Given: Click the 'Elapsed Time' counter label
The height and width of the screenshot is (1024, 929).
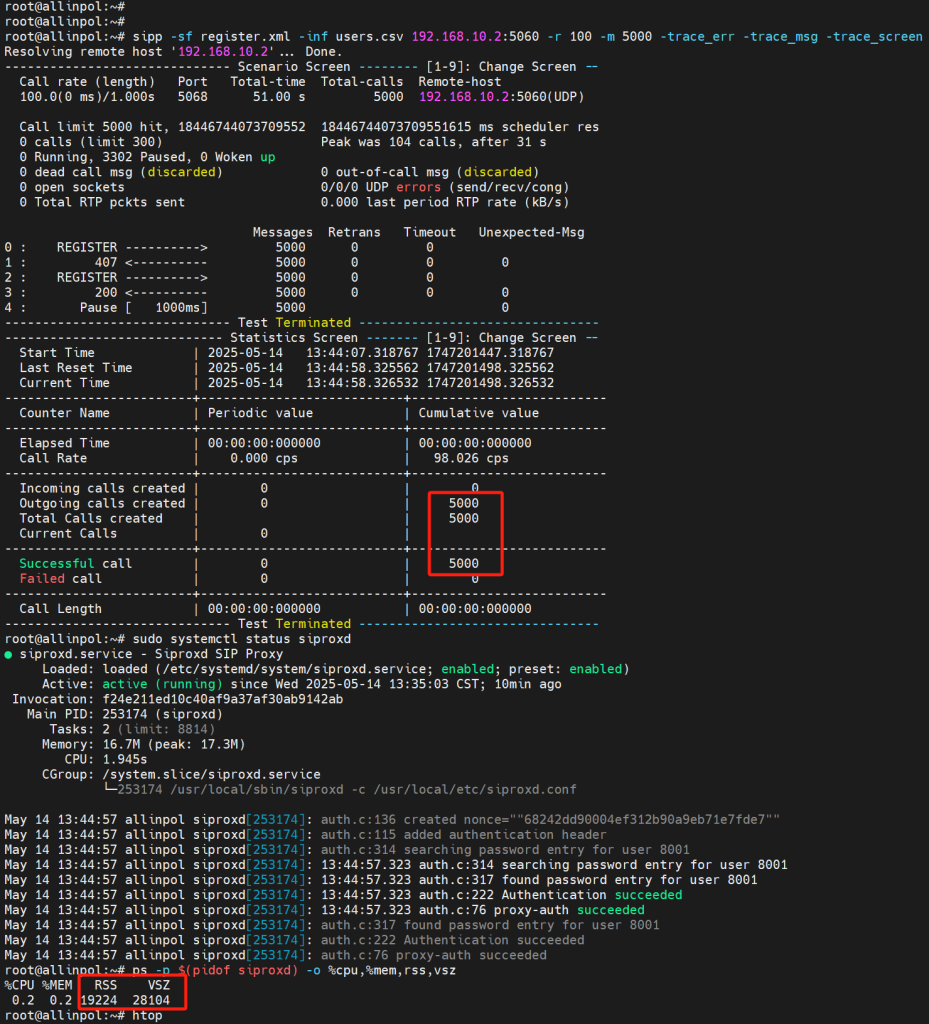Looking at the screenshot, I should pos(65,443).
